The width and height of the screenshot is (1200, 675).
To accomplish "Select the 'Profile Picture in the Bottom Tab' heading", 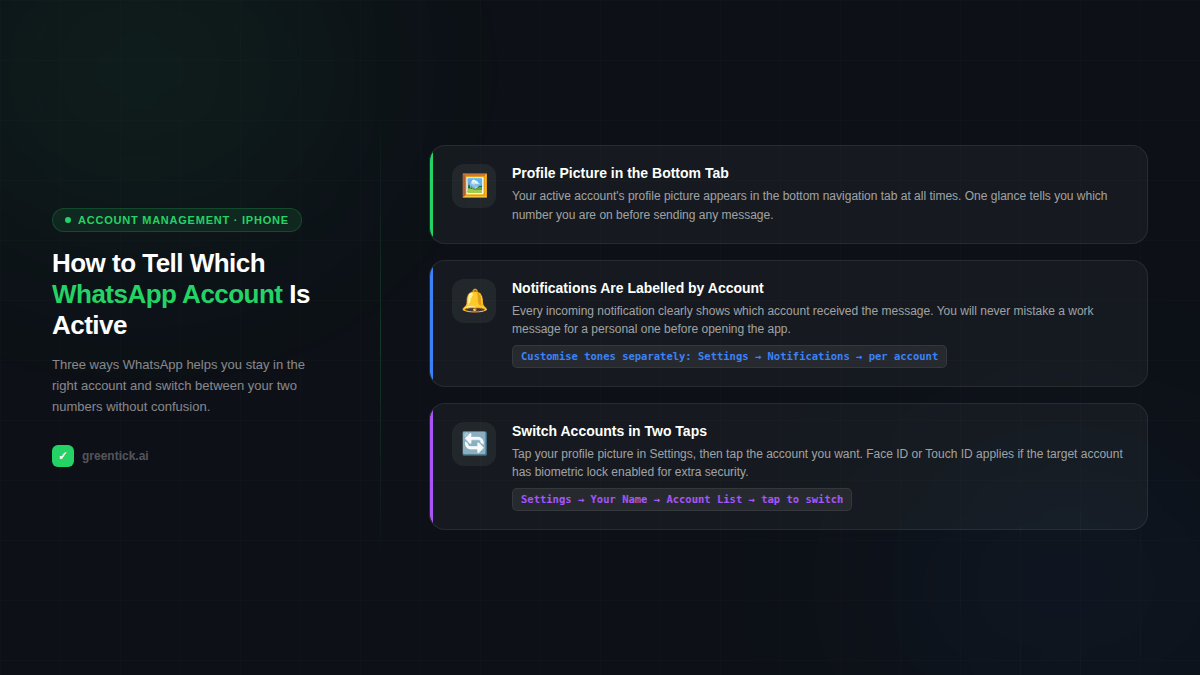I will click(620, 173).
